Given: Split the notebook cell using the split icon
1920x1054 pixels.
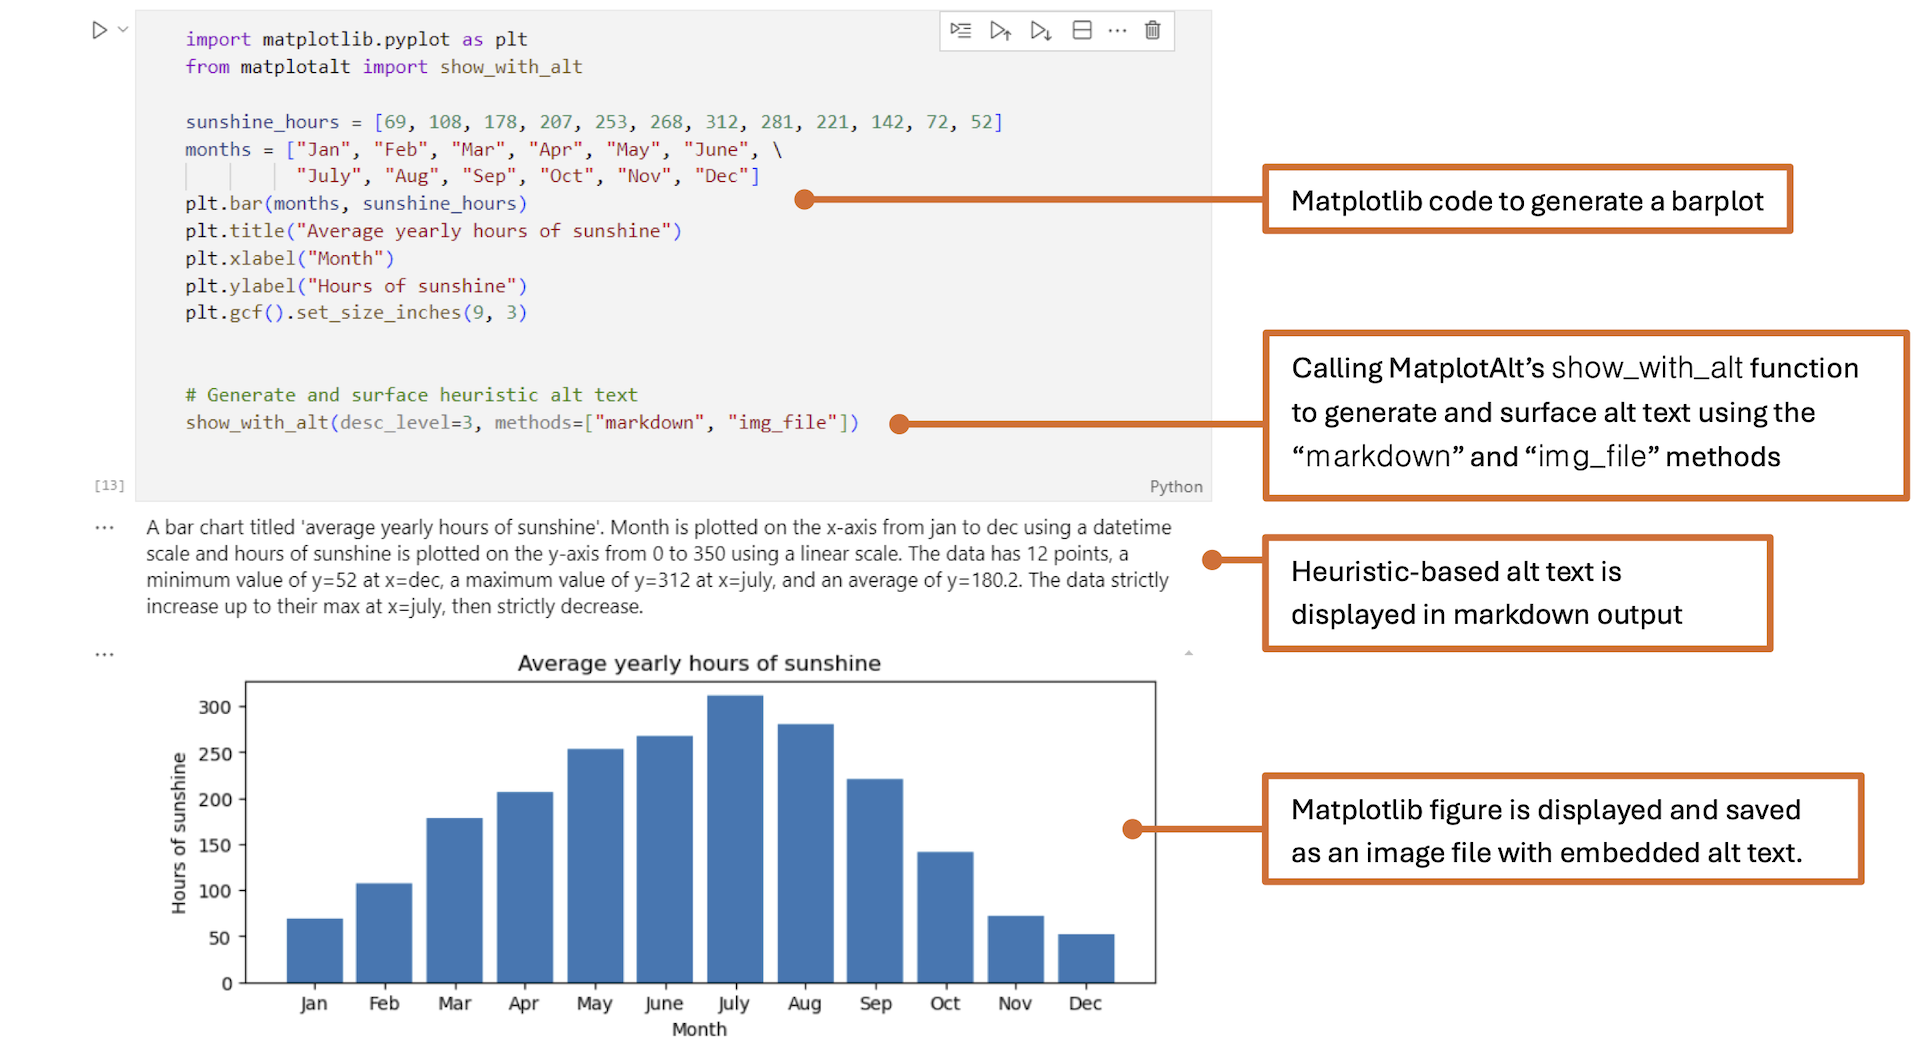Looking at the screenshot, I should (1081, 31).
